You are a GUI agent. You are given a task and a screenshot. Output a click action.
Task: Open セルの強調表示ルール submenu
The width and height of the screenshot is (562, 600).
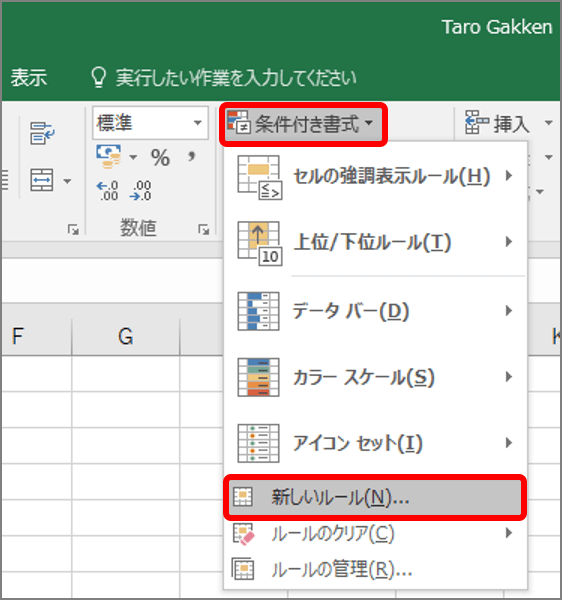pyautogui.click(x=375, y=176)
